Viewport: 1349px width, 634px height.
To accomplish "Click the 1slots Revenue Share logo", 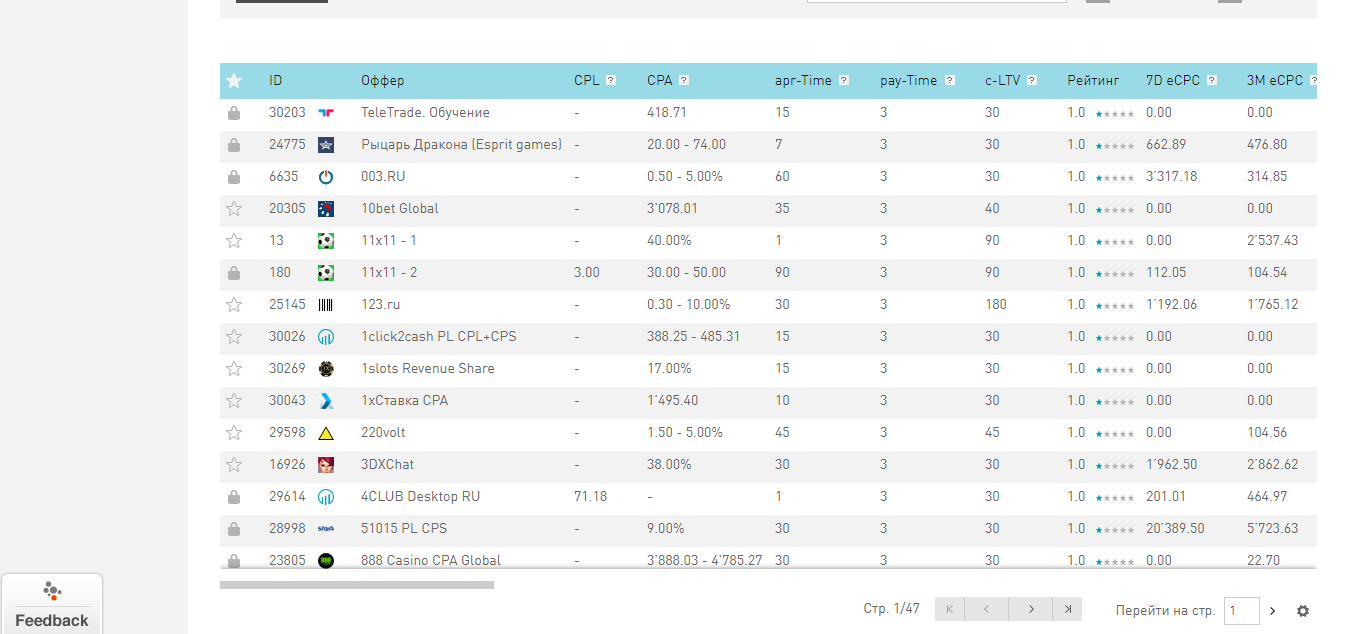I will pos(326,369).
